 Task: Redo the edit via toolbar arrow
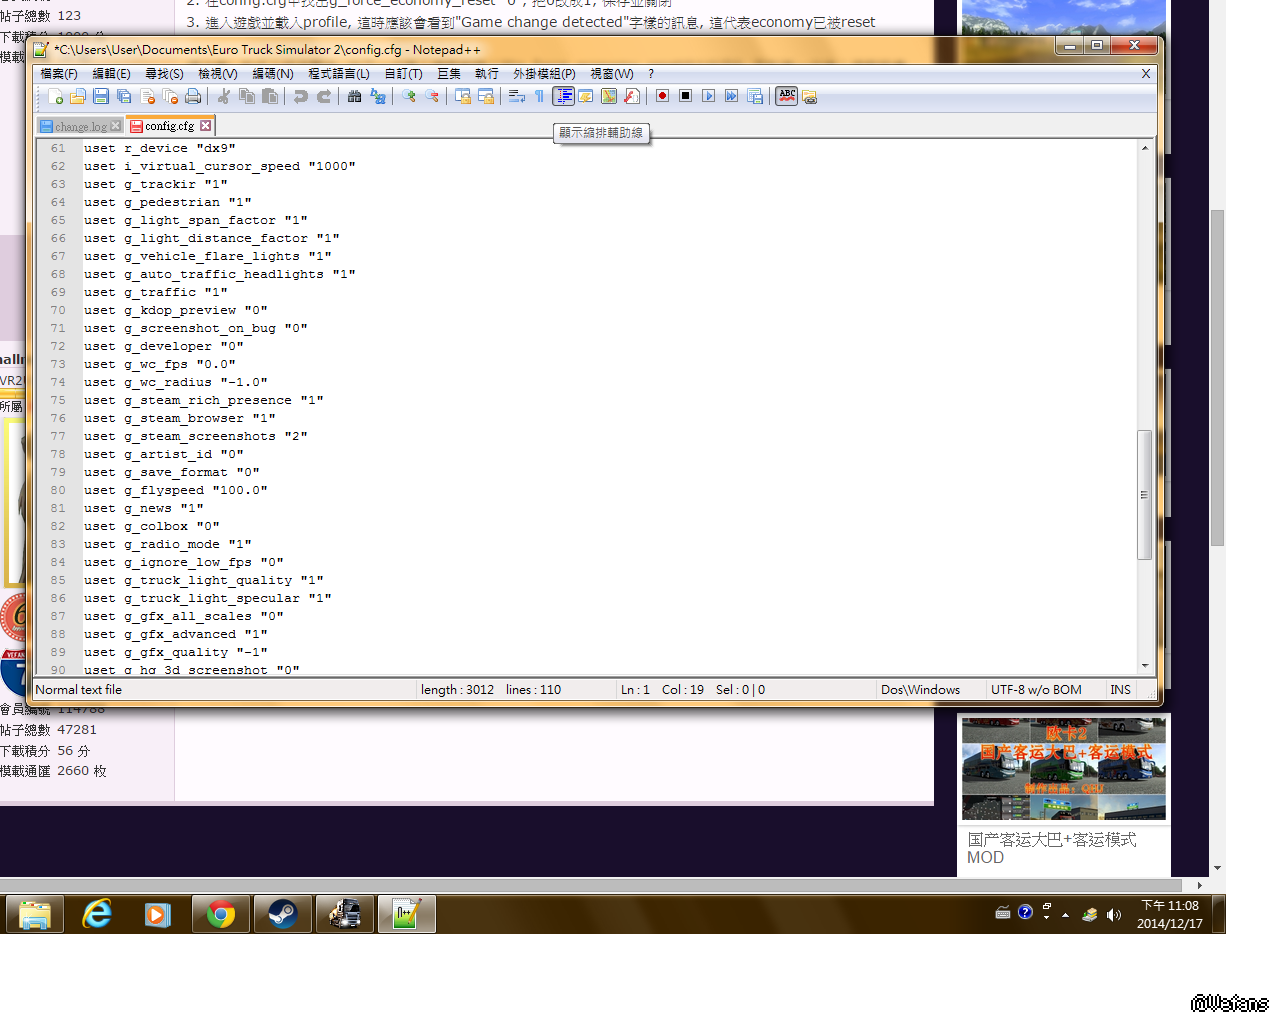(323, 96)
